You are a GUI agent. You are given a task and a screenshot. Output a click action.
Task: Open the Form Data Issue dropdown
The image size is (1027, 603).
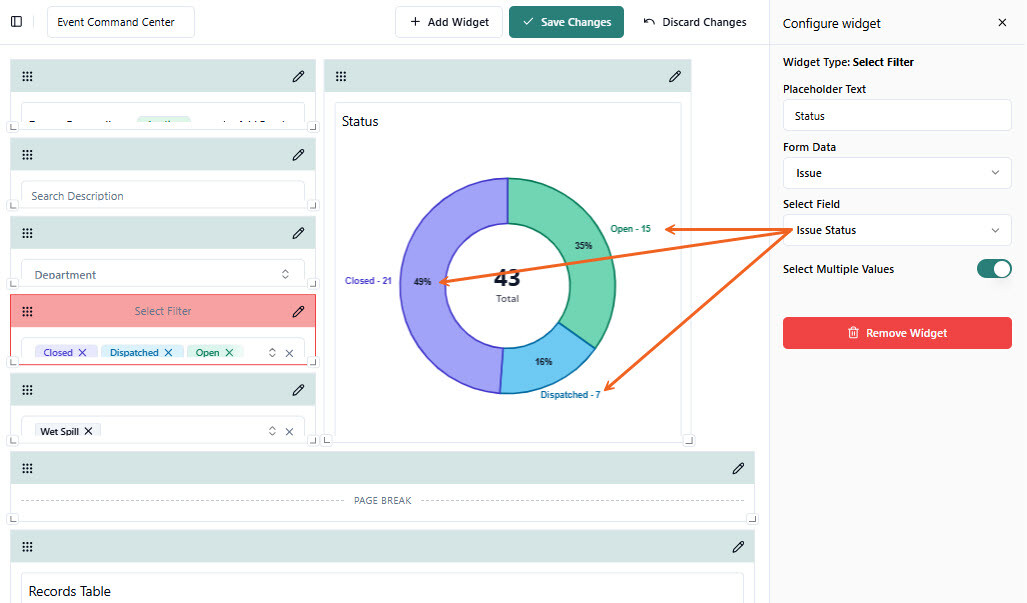click(x=897, y=173)
